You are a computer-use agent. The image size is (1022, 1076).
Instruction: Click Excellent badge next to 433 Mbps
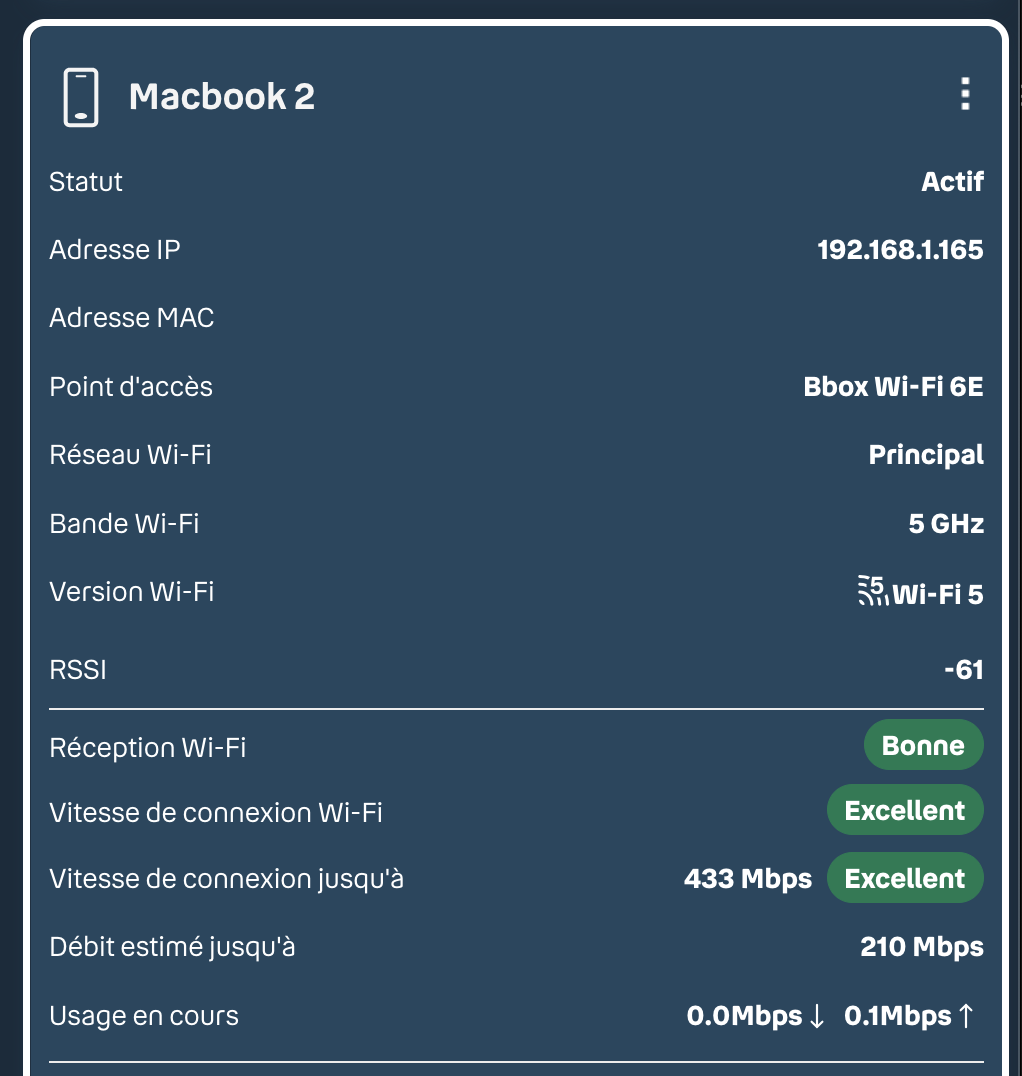(x=905, y=878)
